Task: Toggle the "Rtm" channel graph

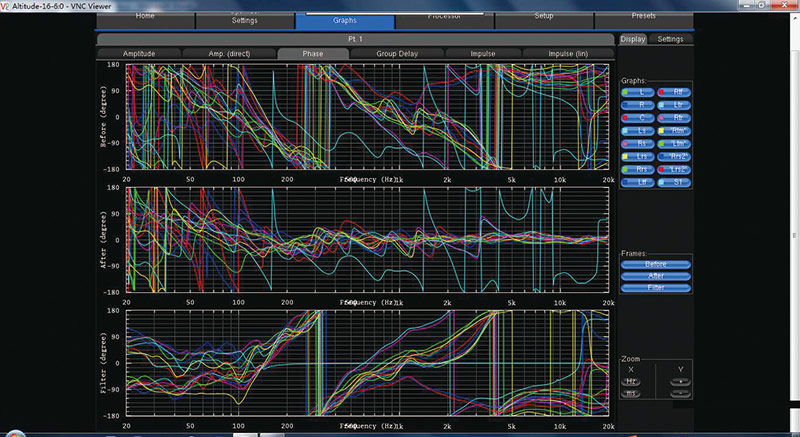Action: click(x=674, y=131)
